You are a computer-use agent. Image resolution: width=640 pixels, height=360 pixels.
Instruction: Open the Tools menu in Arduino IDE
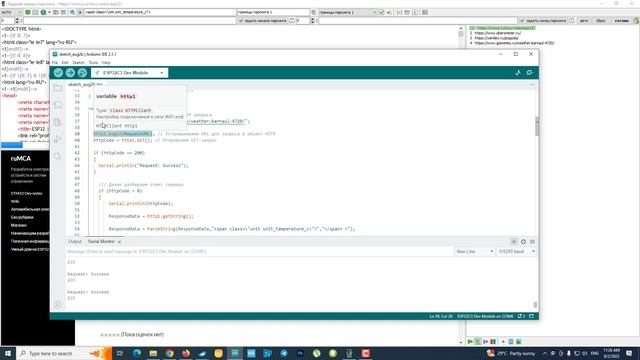tap(93, 62)
